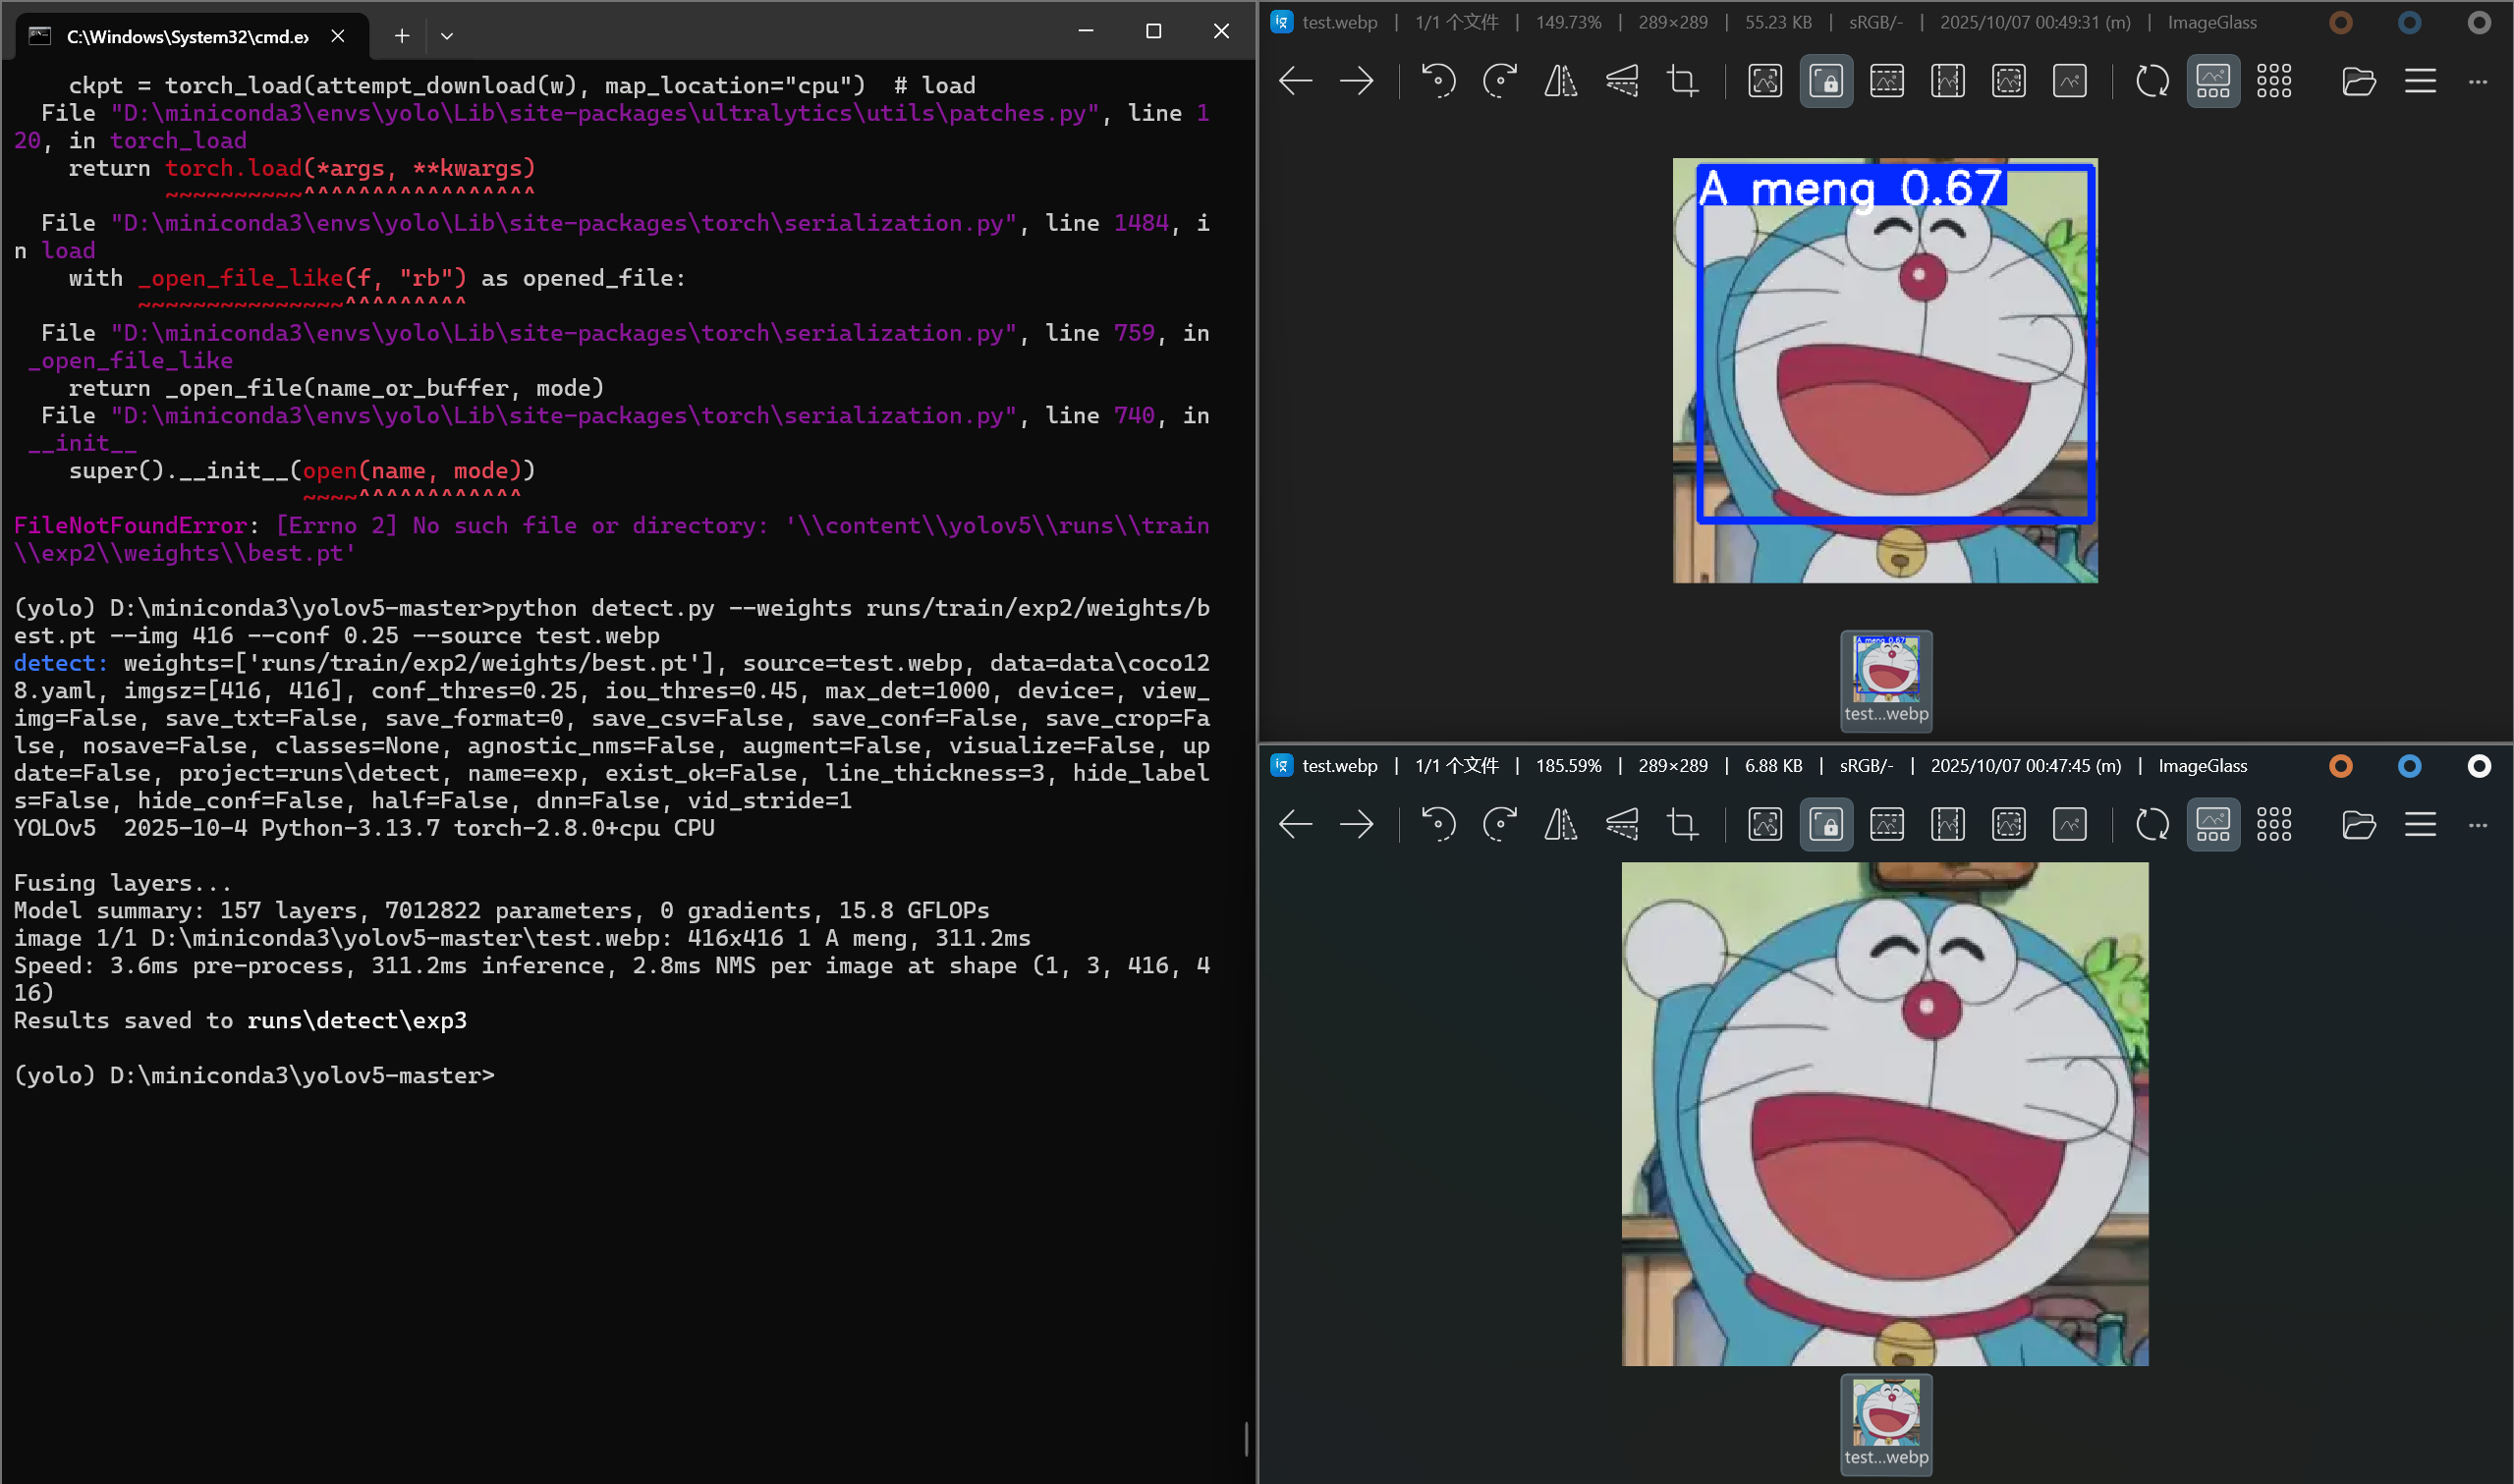This screenshot has height=1484, width=2514.
Task: Open file icon in top viewer toolbar
Action: pyautogui.click(x=2358, y=81)
